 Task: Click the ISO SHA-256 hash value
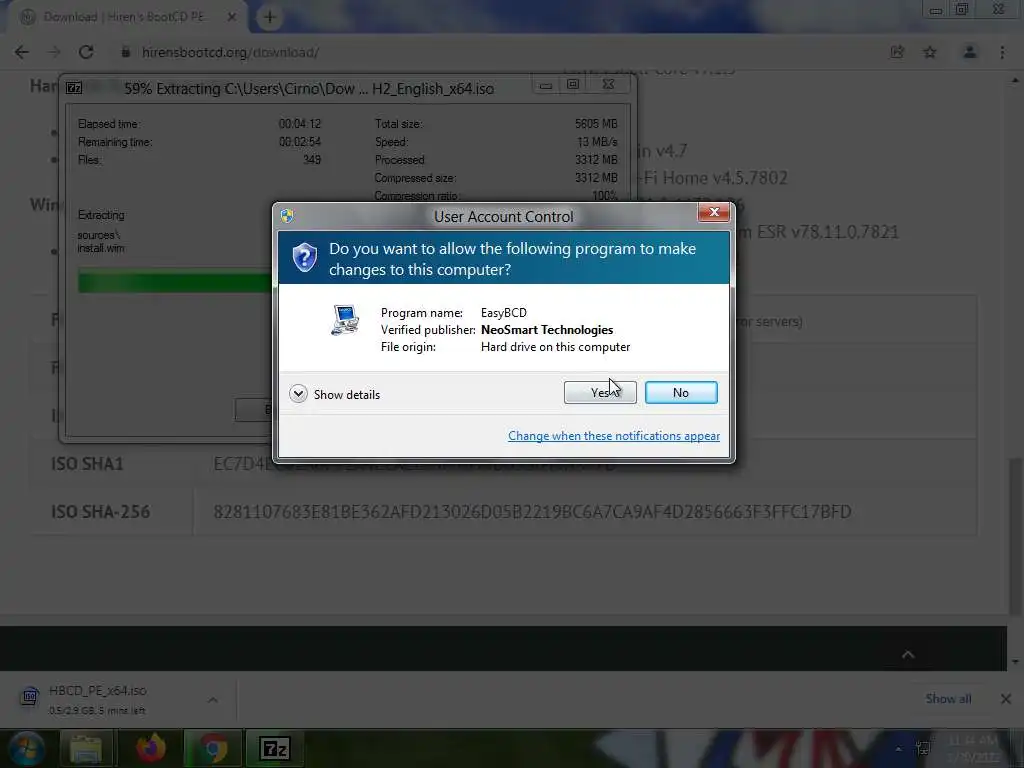[x=532, y=511]
